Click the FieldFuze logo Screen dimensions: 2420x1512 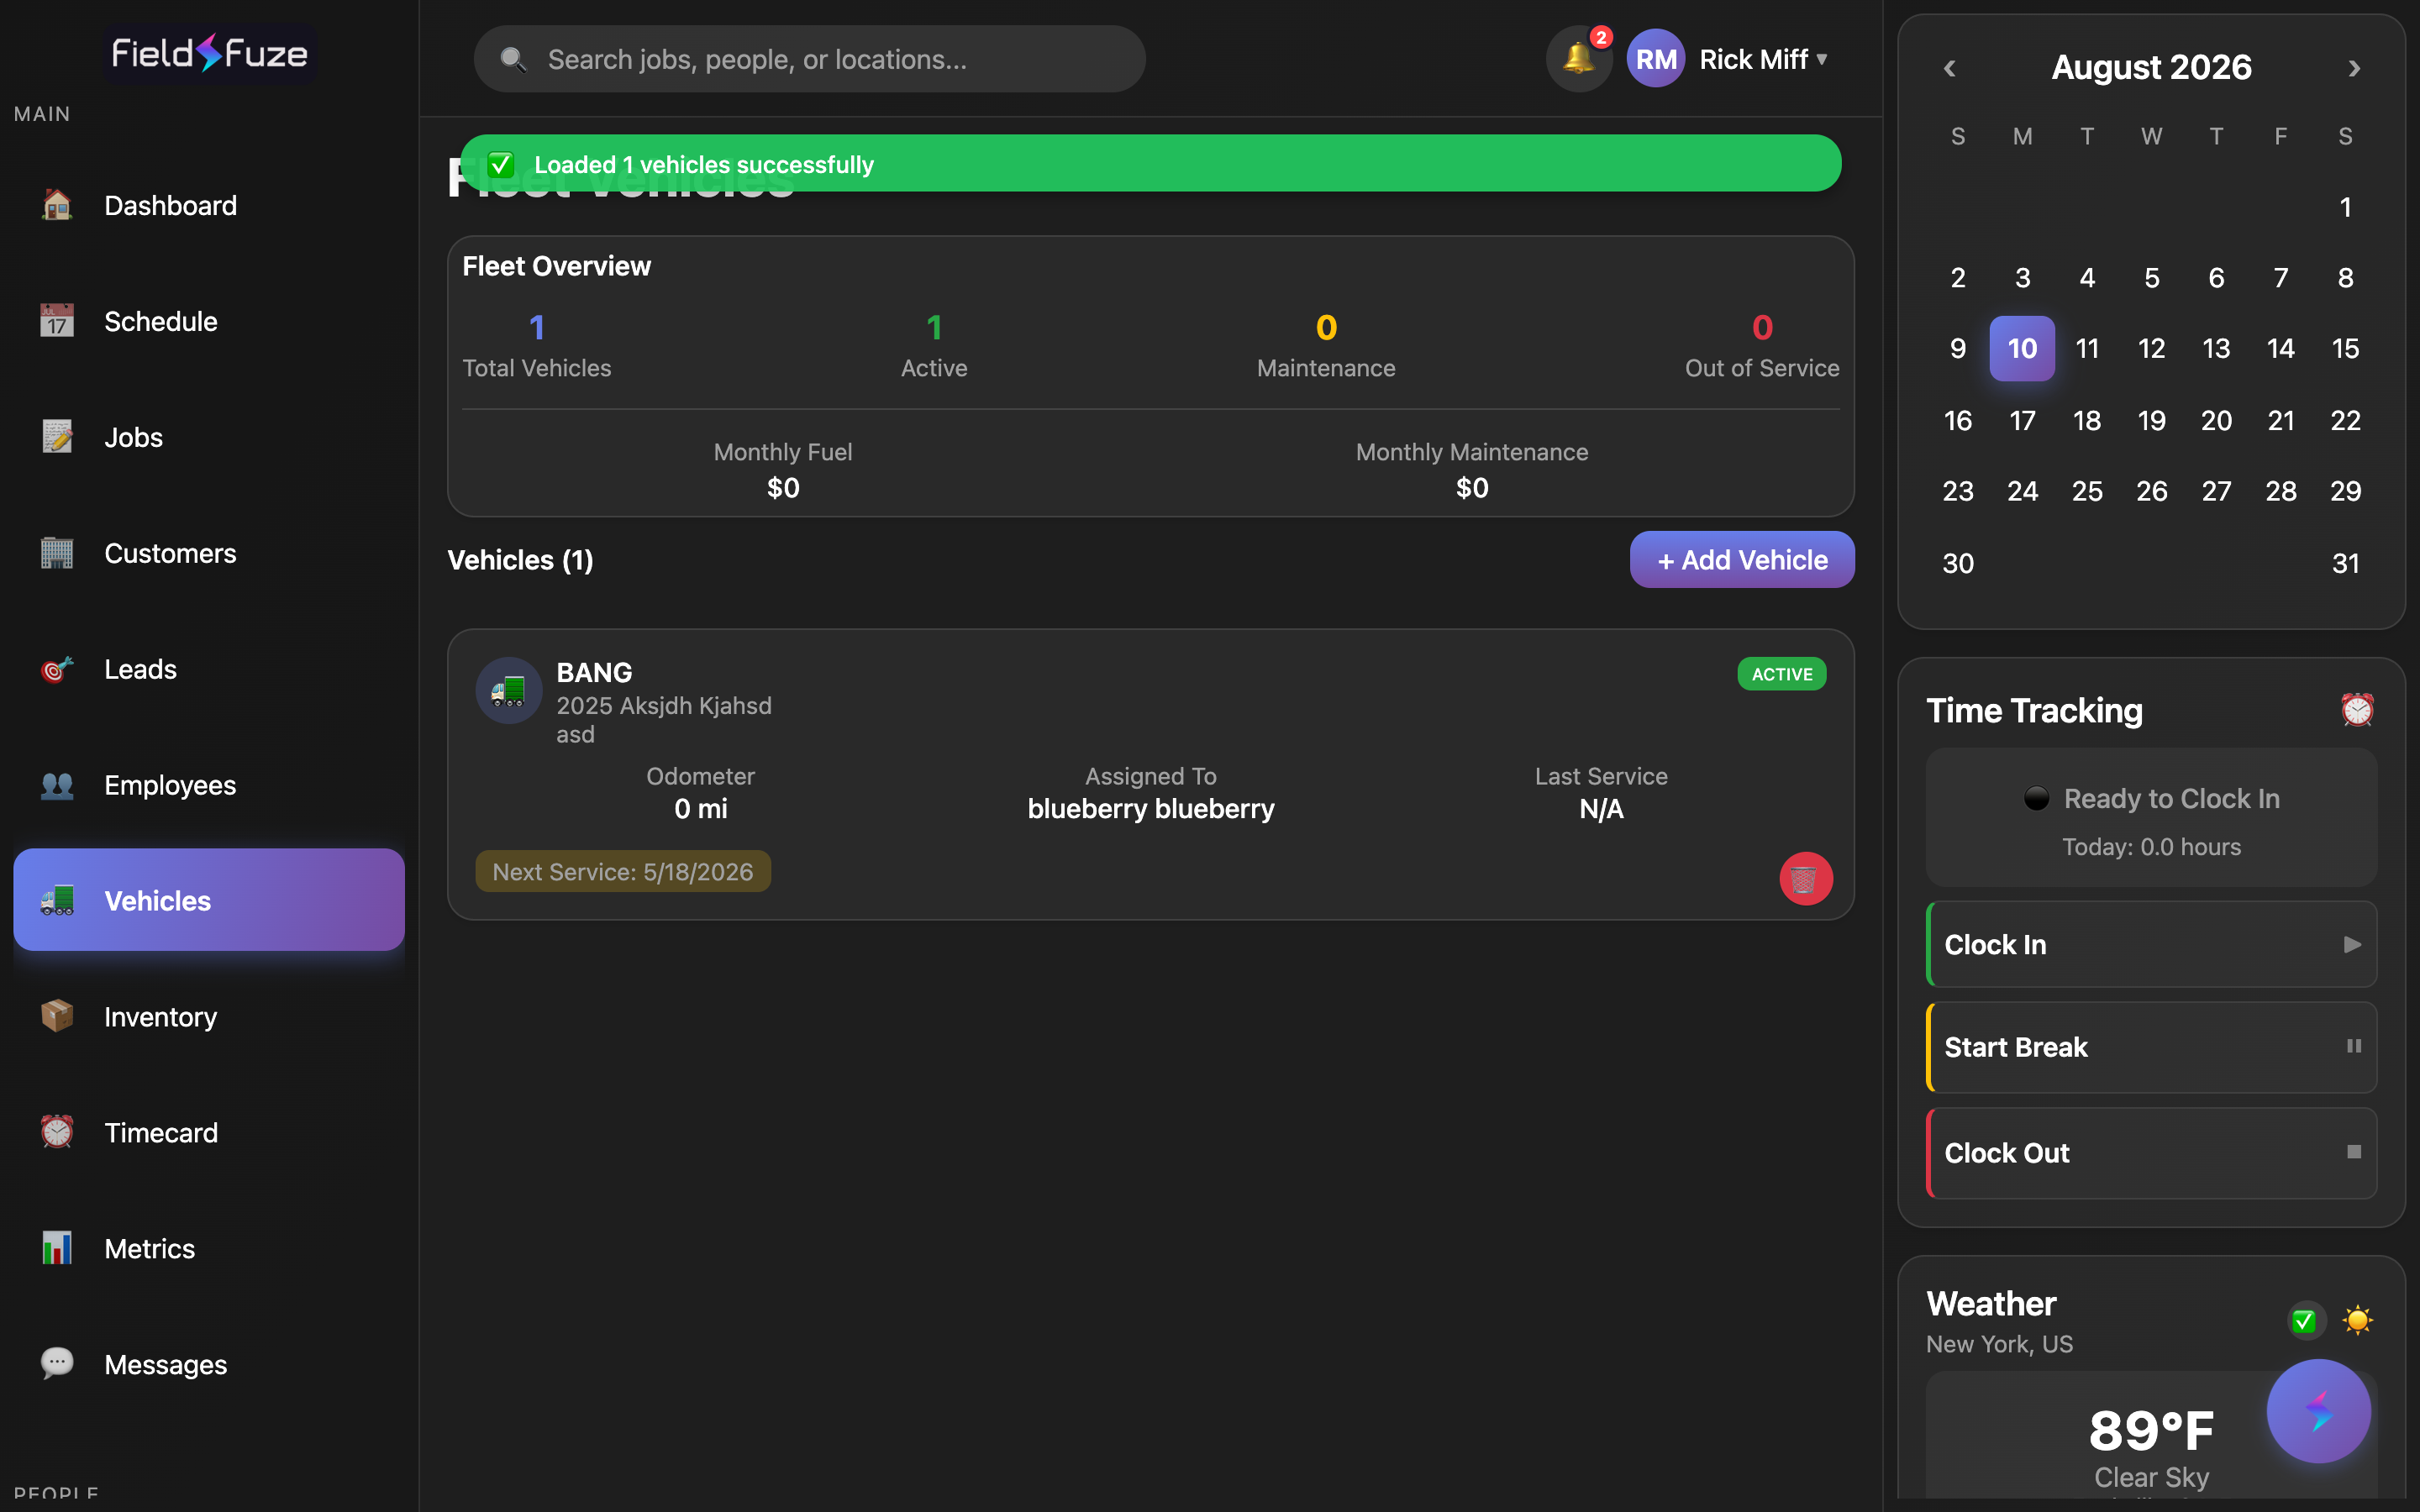pos(210,53)
